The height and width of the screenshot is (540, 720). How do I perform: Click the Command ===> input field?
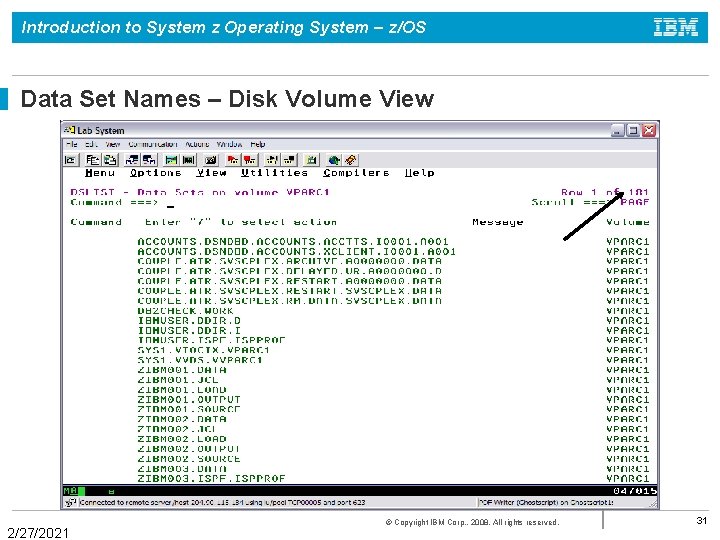click(344, 202)
